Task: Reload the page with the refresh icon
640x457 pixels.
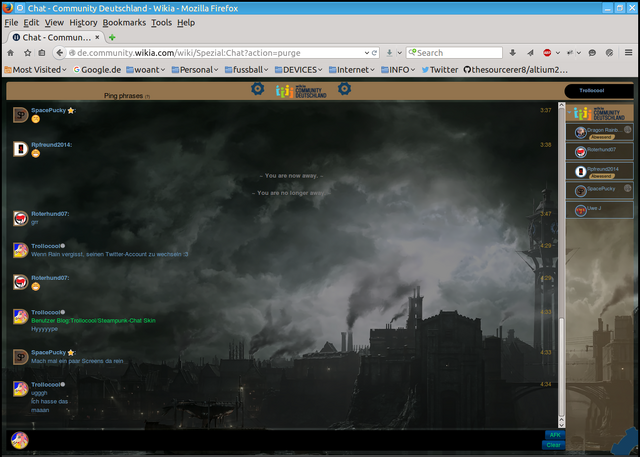Action: (374, 53)
